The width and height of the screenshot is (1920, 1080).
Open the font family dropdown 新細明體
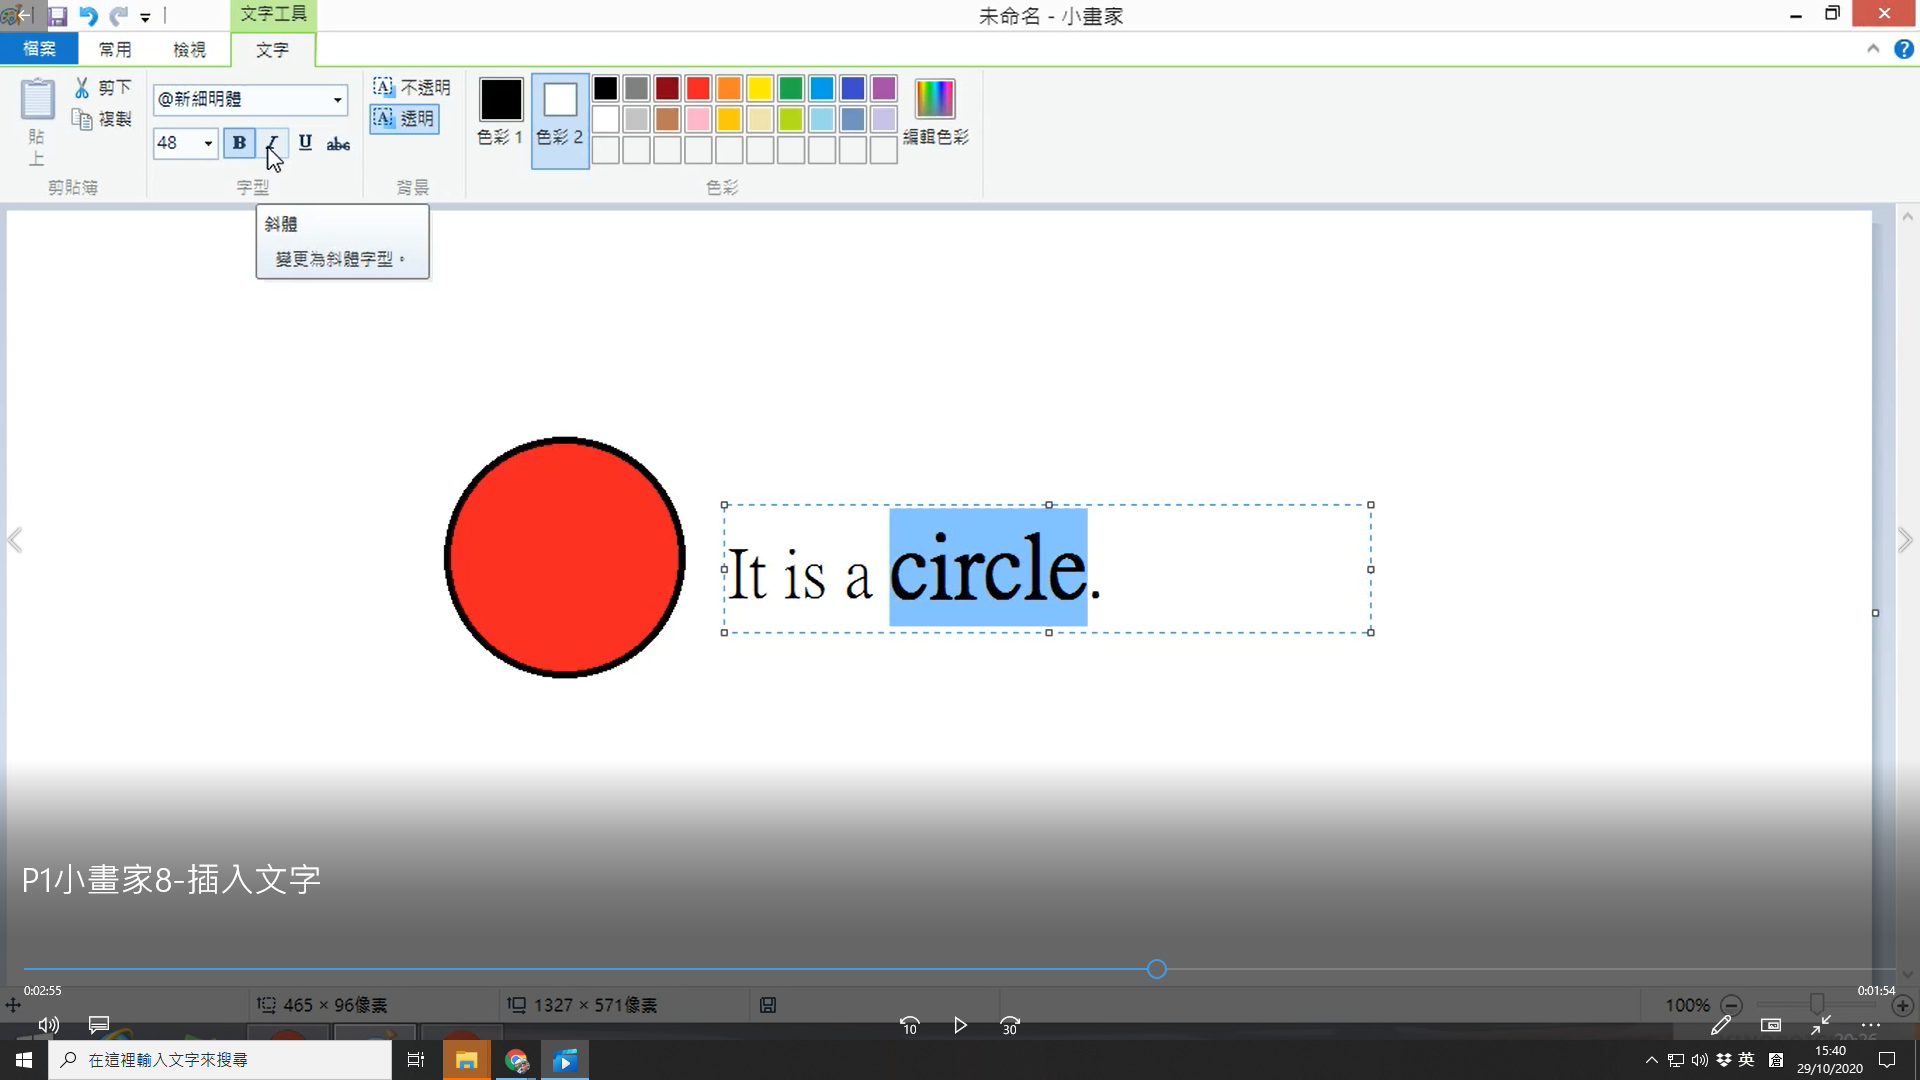(337, 99)
